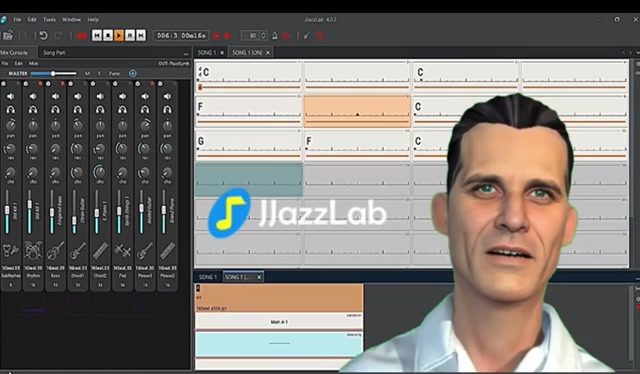
Task: Mute the Grand Piano channel speaker
Action: click(x=167, y=96)
